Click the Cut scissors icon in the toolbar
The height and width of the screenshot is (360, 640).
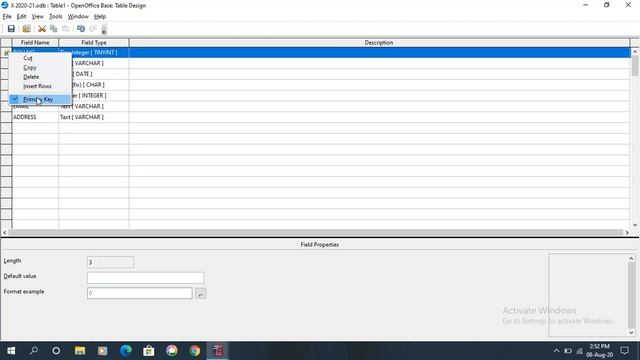(42, 29)
